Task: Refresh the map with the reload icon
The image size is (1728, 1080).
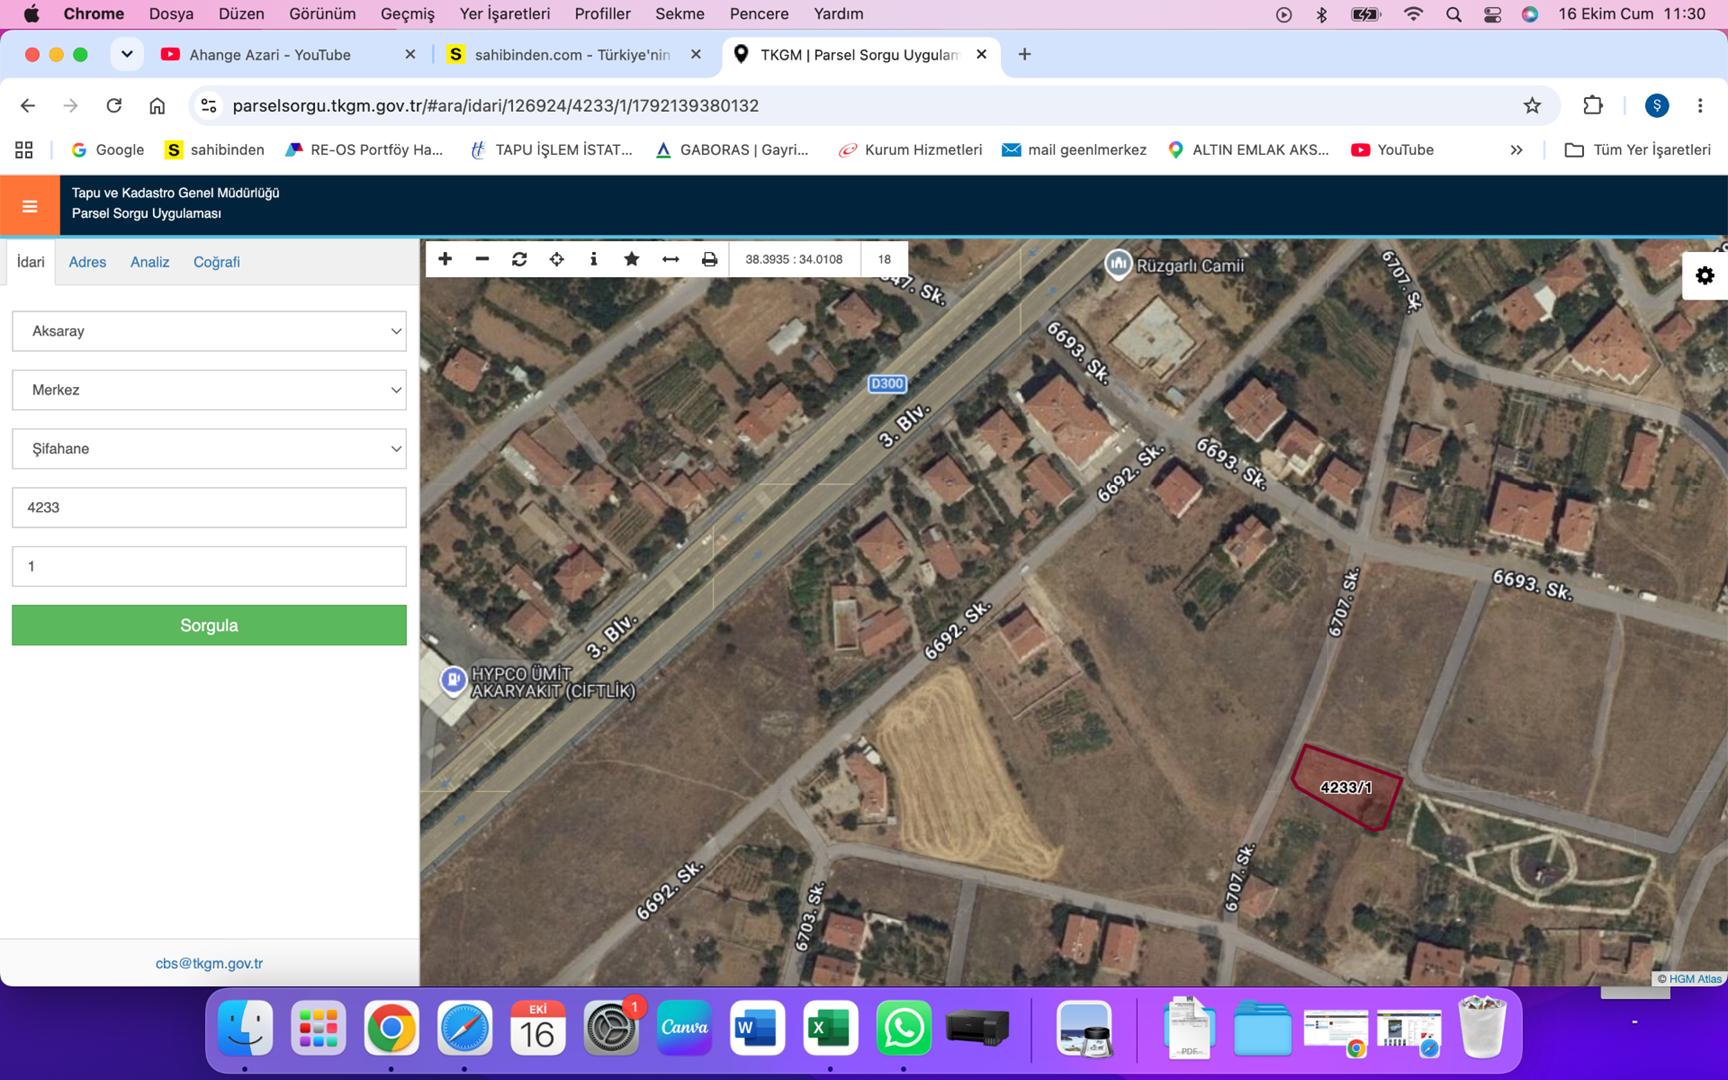Action: 519,259
